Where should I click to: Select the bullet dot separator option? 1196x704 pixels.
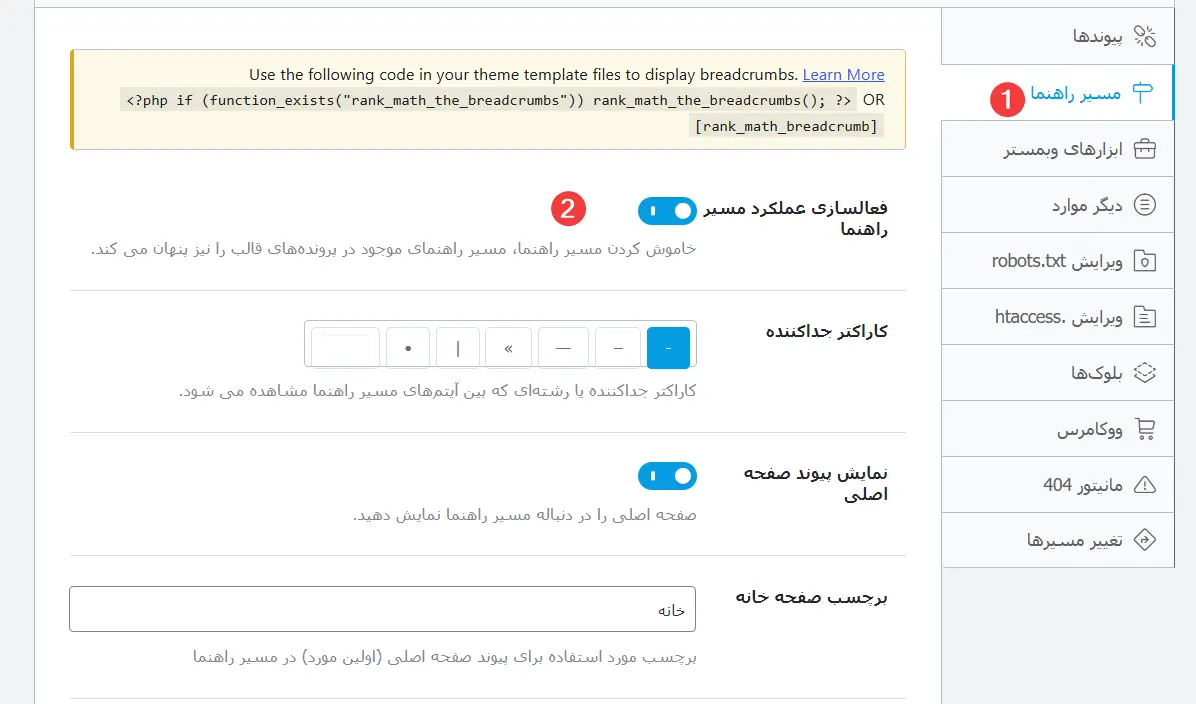pos(408,348)
